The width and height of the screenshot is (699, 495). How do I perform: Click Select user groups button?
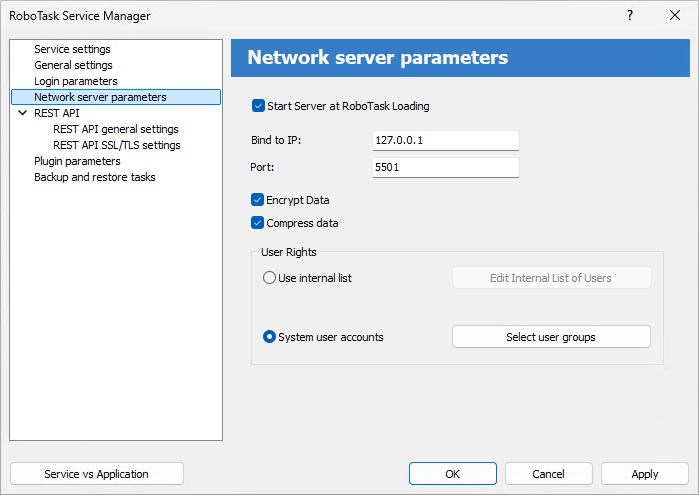pyautogui.click(x=551, y=337)
